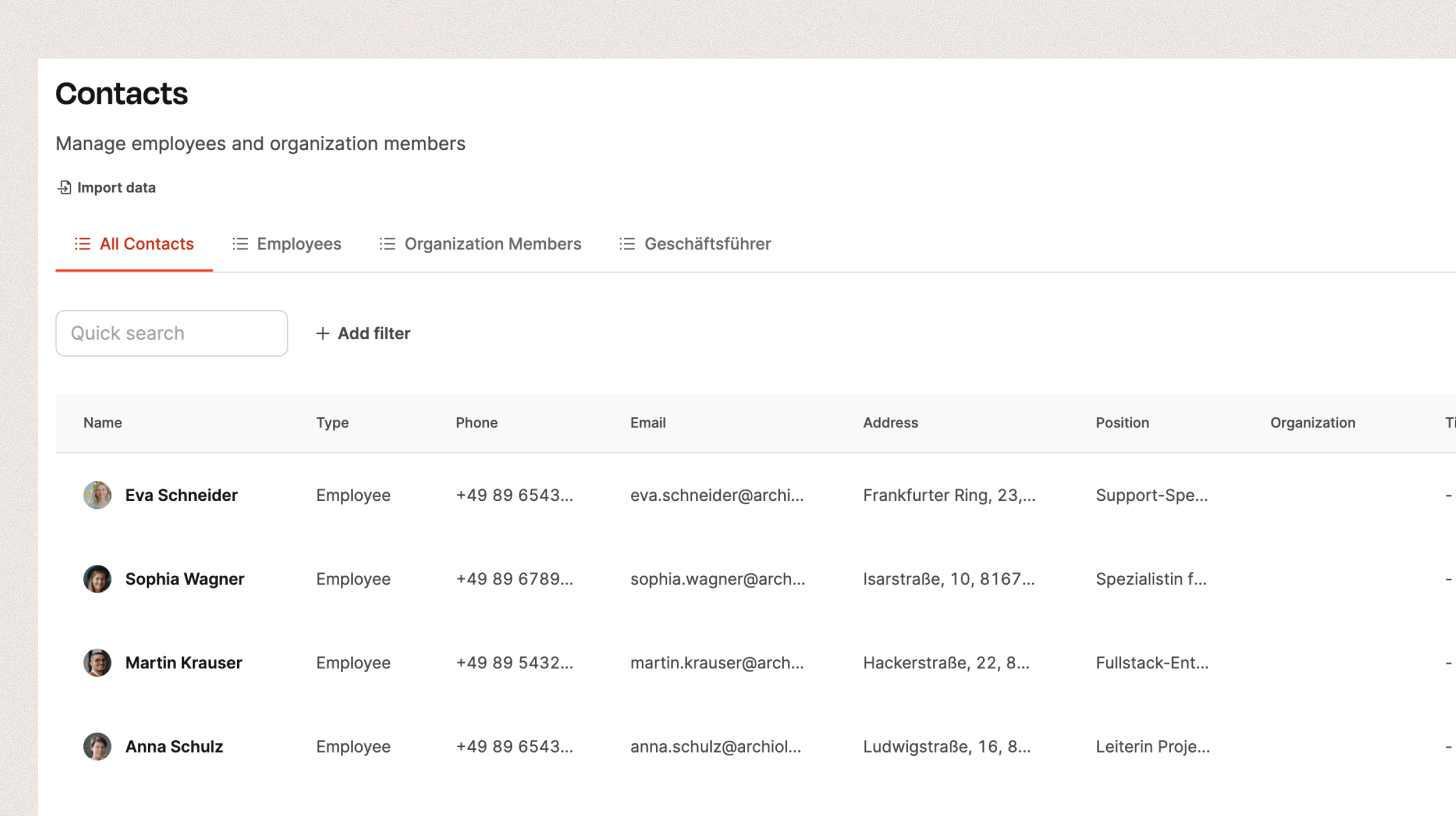Click Eva Schneider's Employee type cell
The height and width of the screenshot is (816, 1456).
point(353,495)
